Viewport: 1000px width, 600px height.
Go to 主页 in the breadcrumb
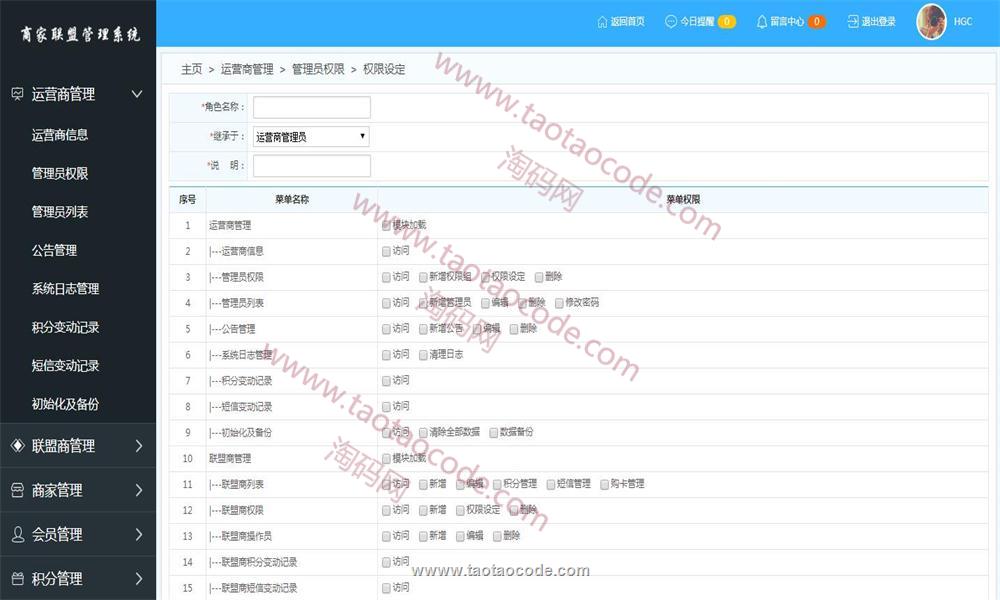coord(191,69)
